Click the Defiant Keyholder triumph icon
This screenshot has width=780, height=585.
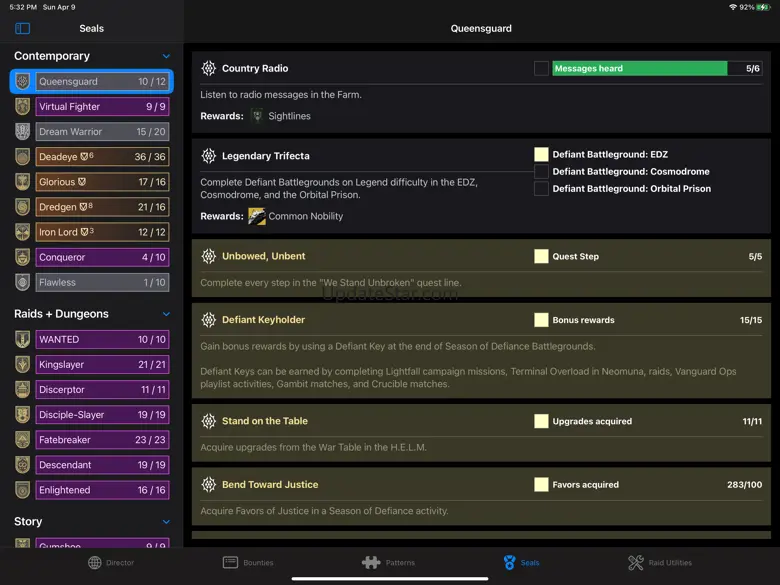coord(208,319)
